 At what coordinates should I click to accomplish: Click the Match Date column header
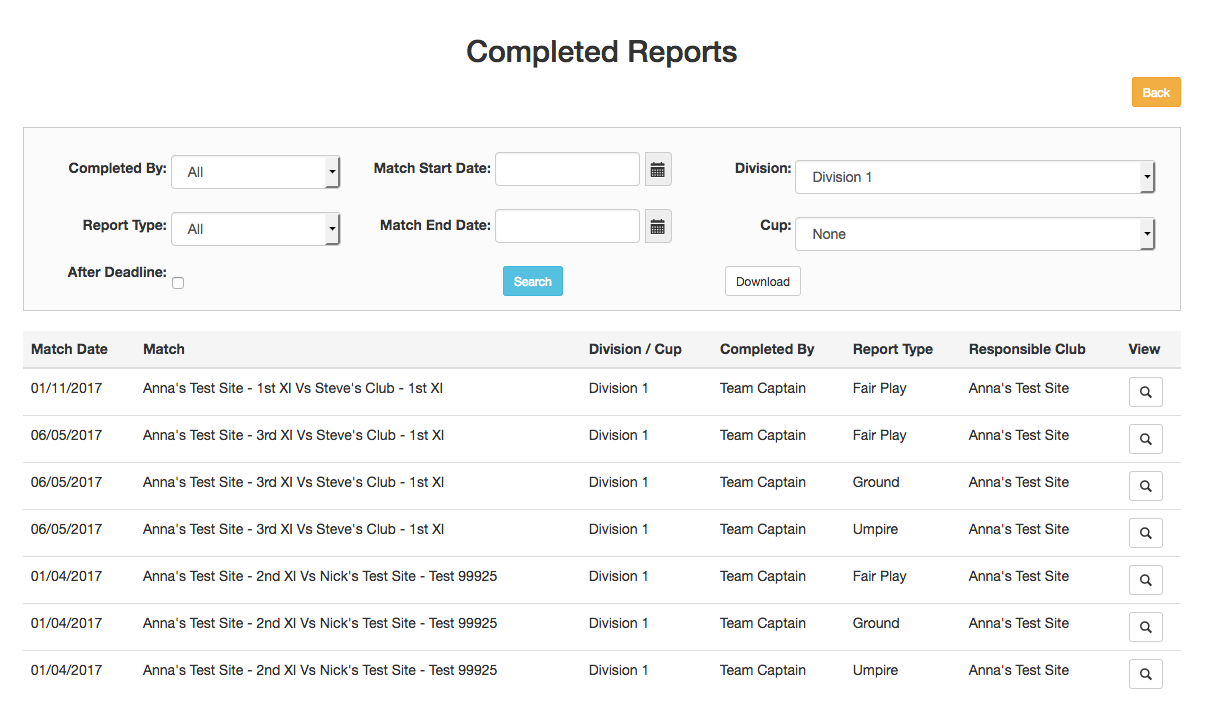pyautogui.click(x=69, y=349)
